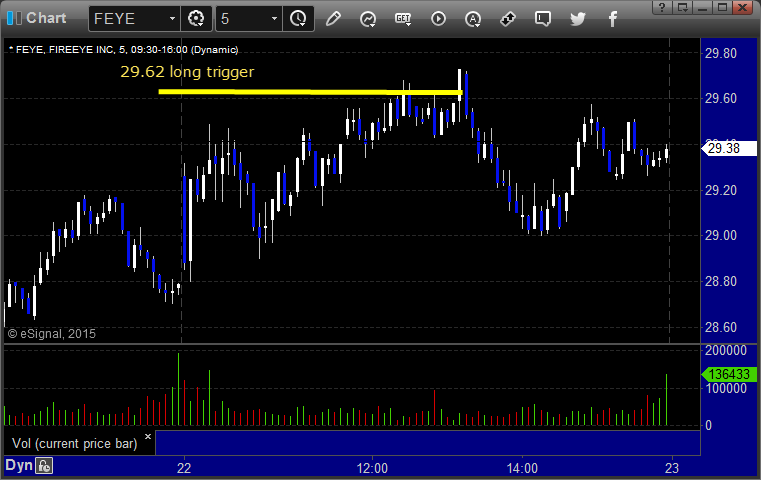Click the date label 23 on time axis
Image resolution: width=761 pixels, height=480 pixels.
(x=672, y=468)
